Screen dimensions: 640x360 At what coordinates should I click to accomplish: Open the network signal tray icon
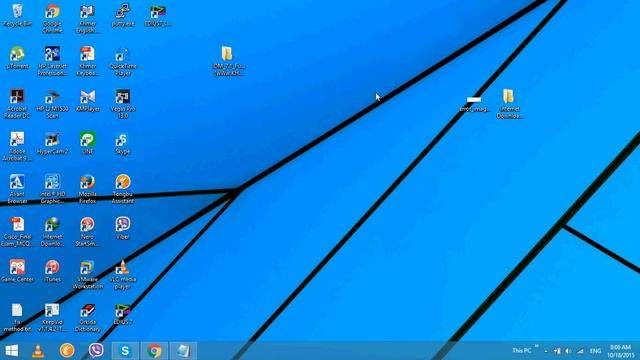coord(580,351)
